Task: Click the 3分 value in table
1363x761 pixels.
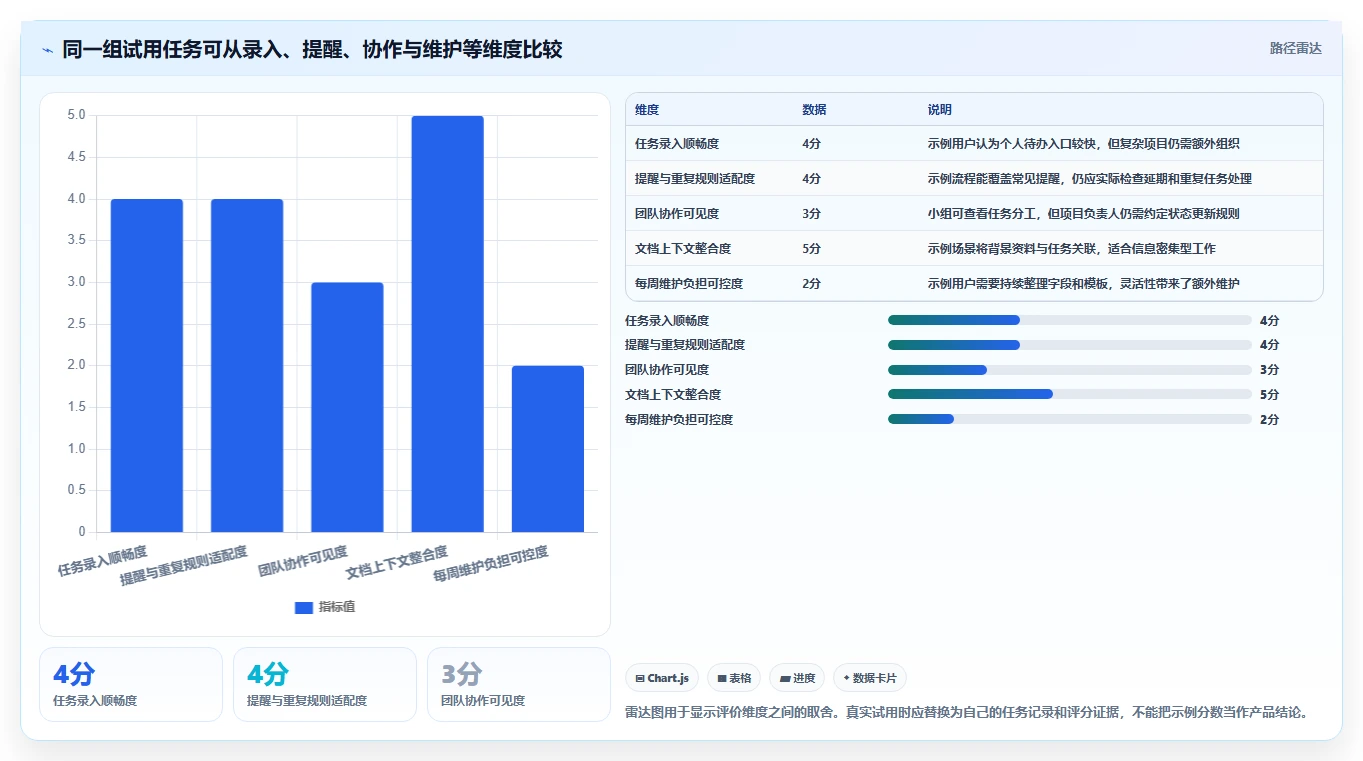Action: [x=811, y=214]
